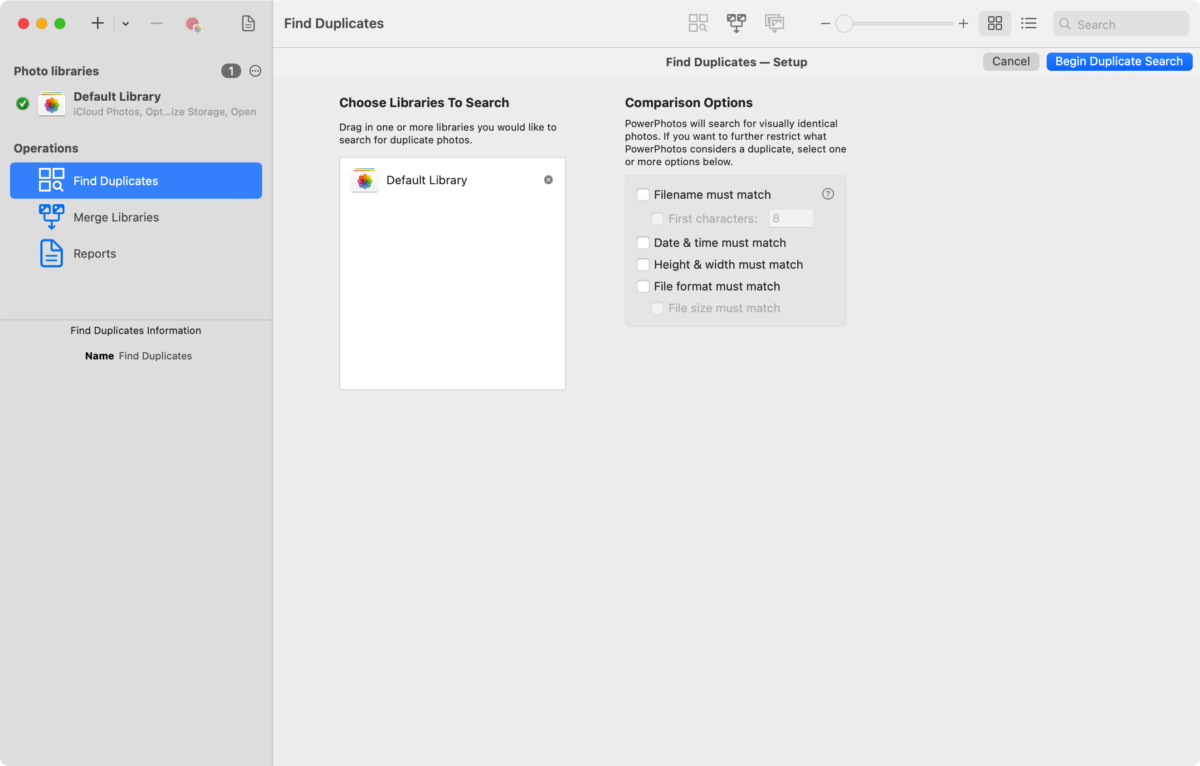
Task: Click the Search field in the toolbar
Action: [x=1120, y=24]
